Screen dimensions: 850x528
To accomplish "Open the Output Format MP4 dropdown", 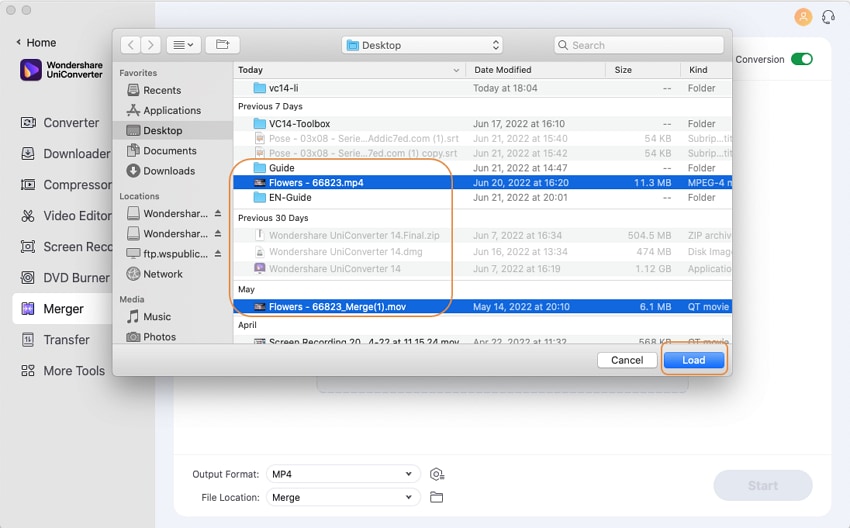I will click(343, 474).
